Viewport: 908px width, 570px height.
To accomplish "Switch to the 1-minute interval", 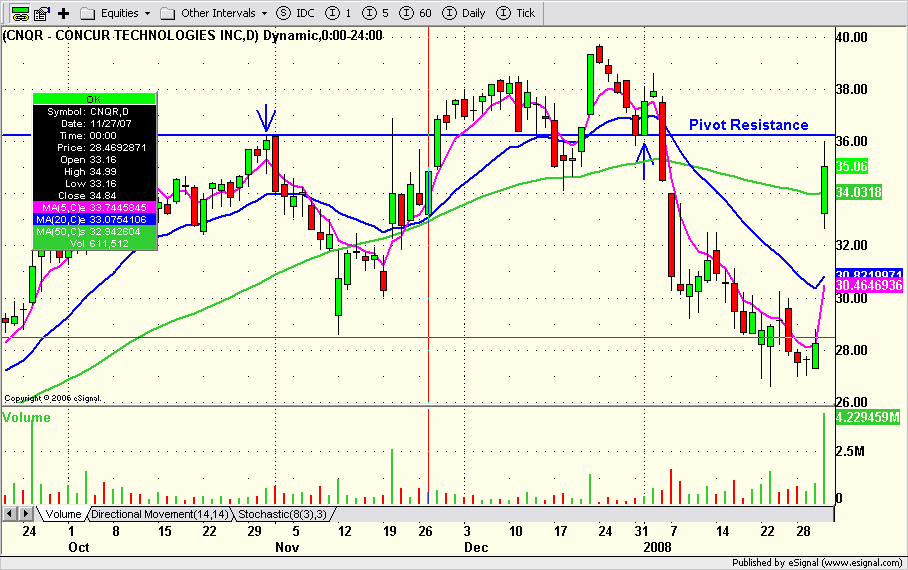I will 338,13.
